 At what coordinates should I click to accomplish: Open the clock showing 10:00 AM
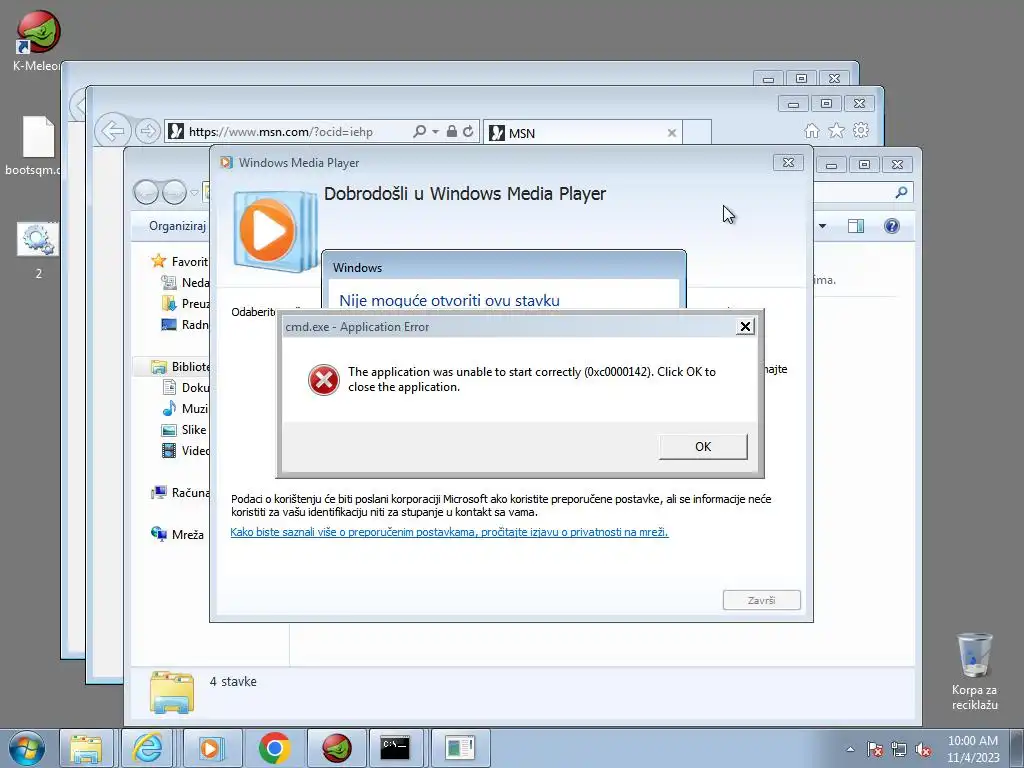973,748
